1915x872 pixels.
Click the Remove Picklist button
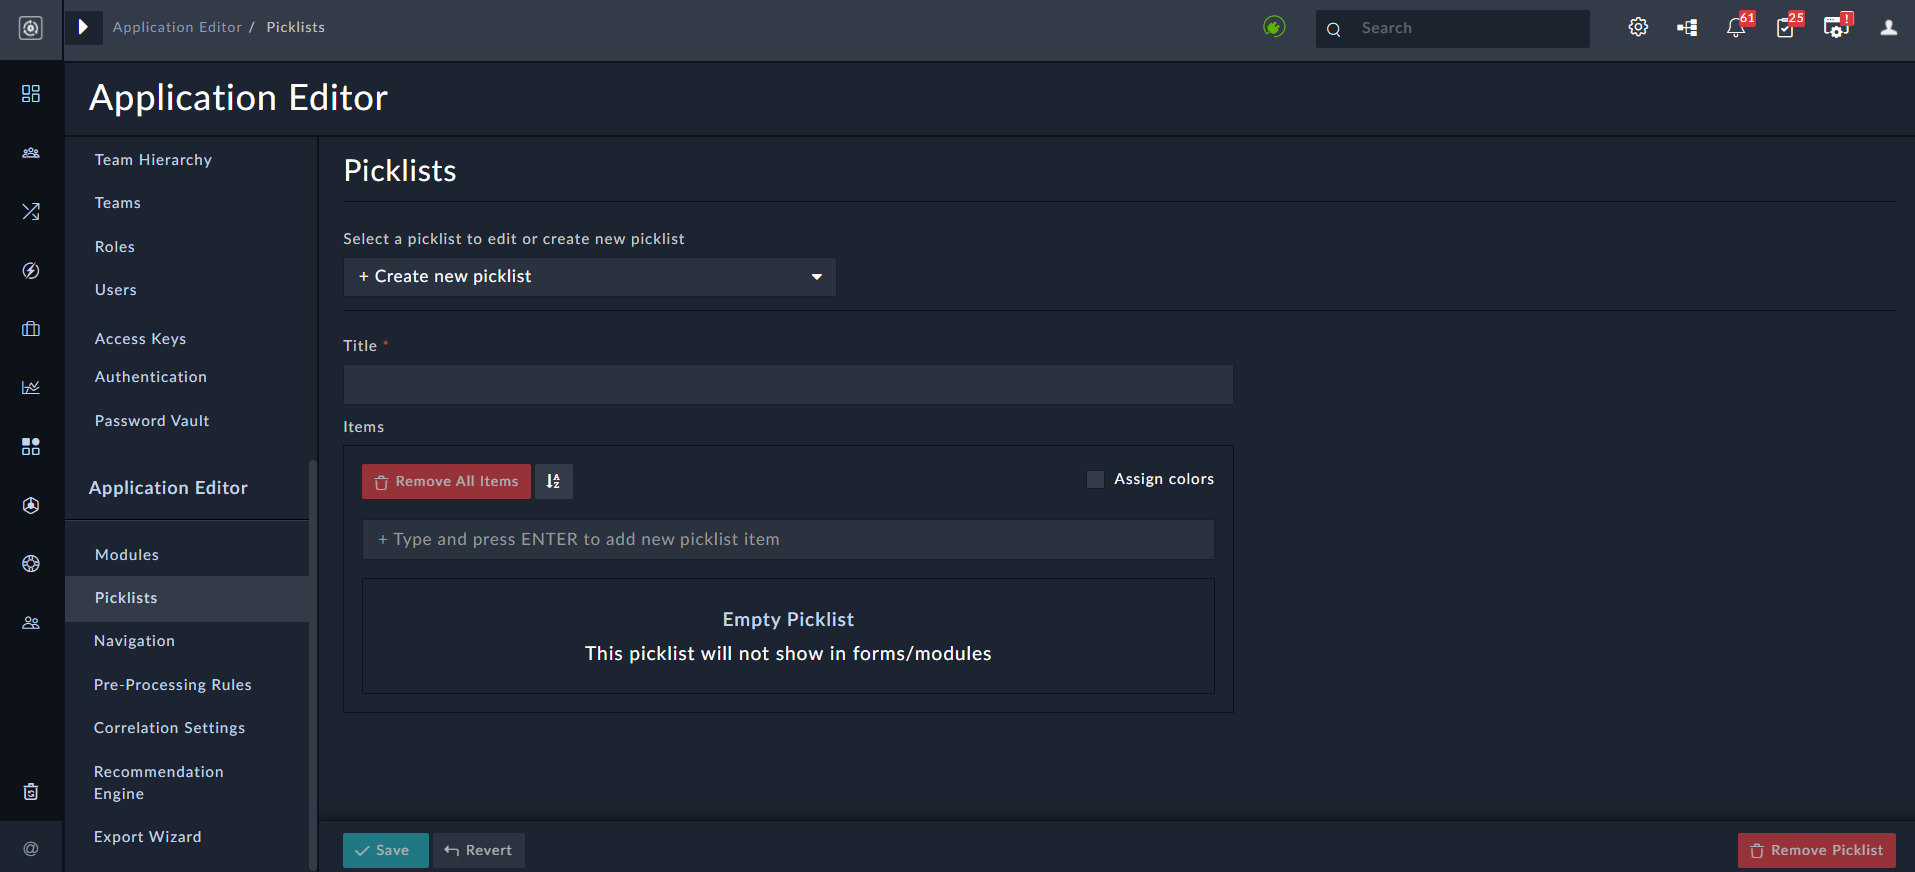pyautogui.click(x=1817, y=850)
